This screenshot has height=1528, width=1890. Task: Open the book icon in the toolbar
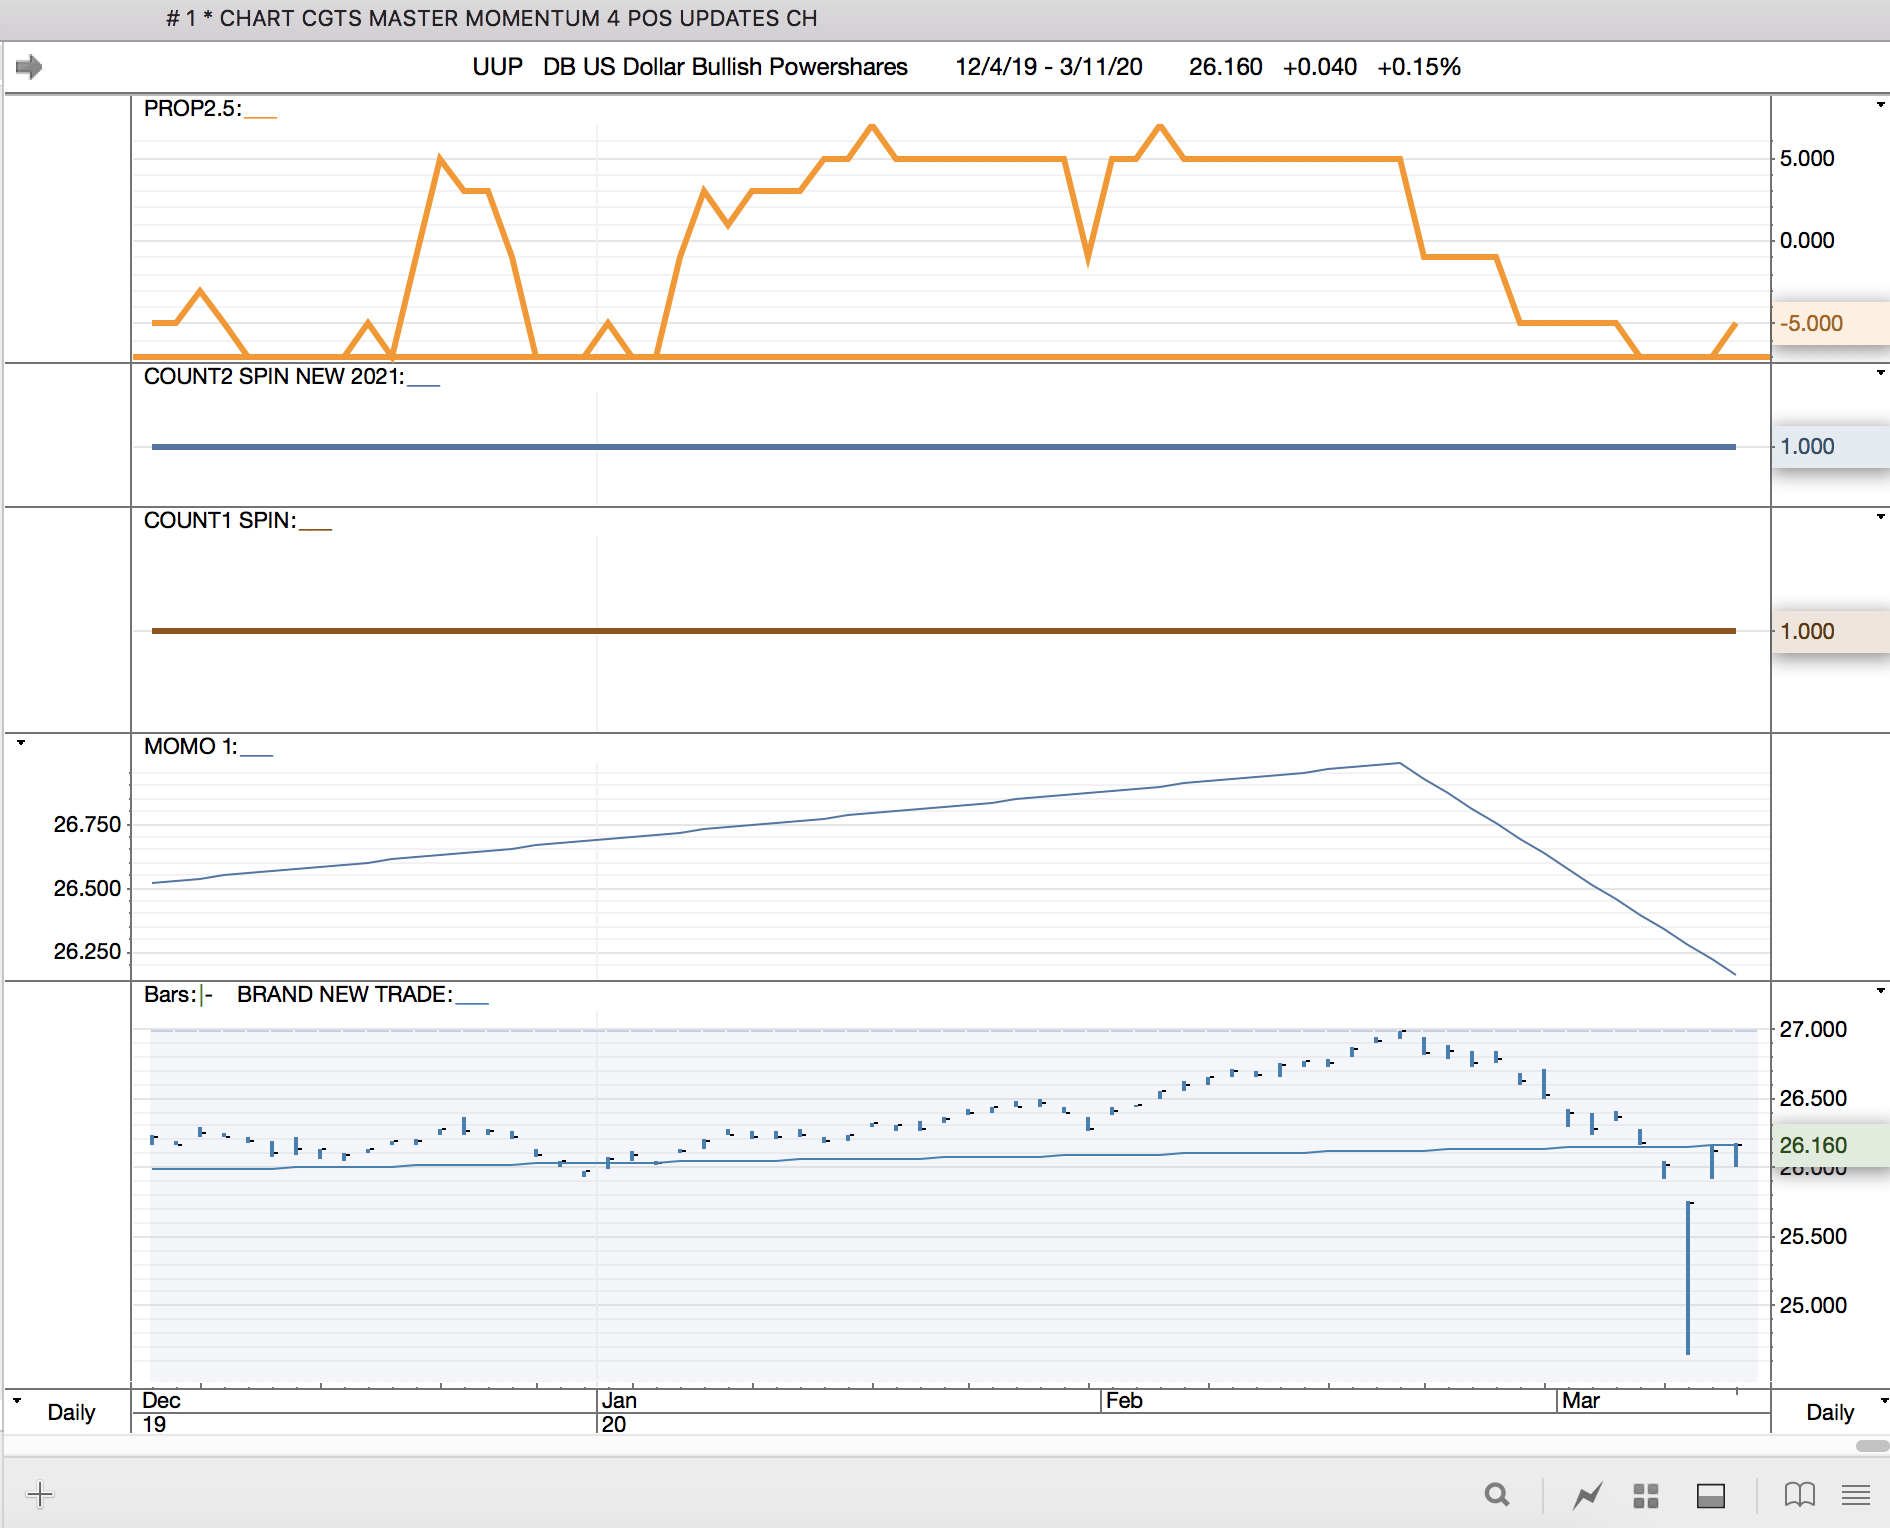(1799, 1495)
